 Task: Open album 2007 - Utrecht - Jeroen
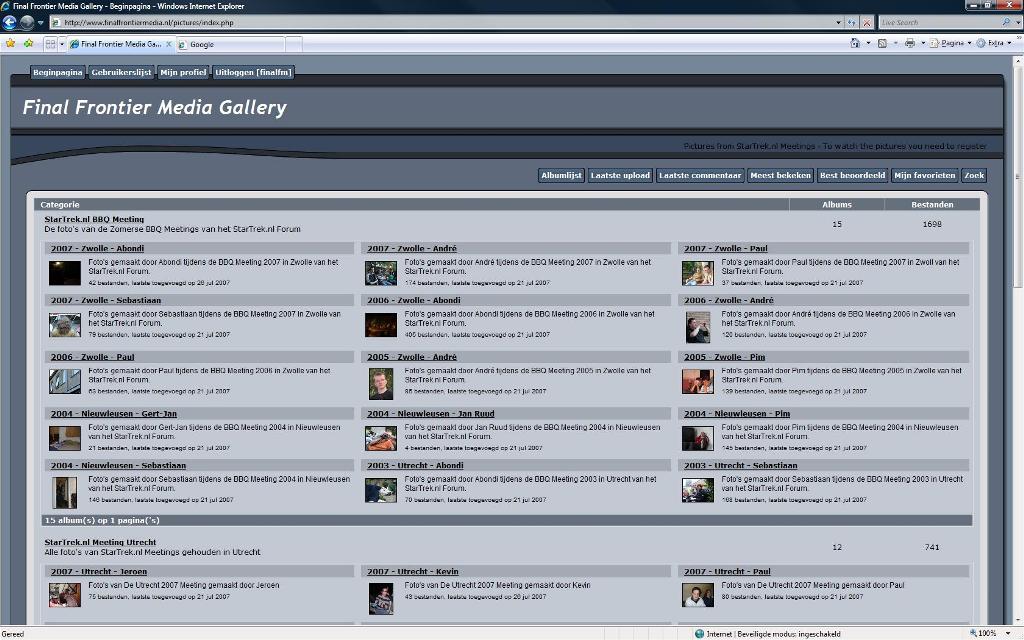pyautogui.click(x=99, y=571)
